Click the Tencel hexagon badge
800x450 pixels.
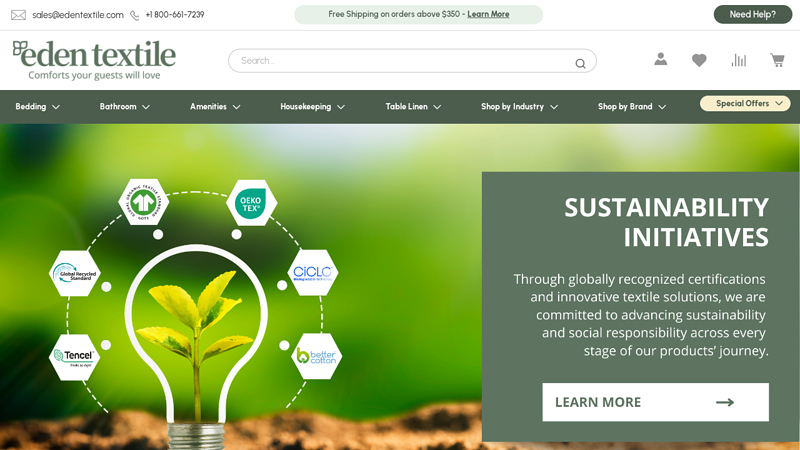coord(74,356)
